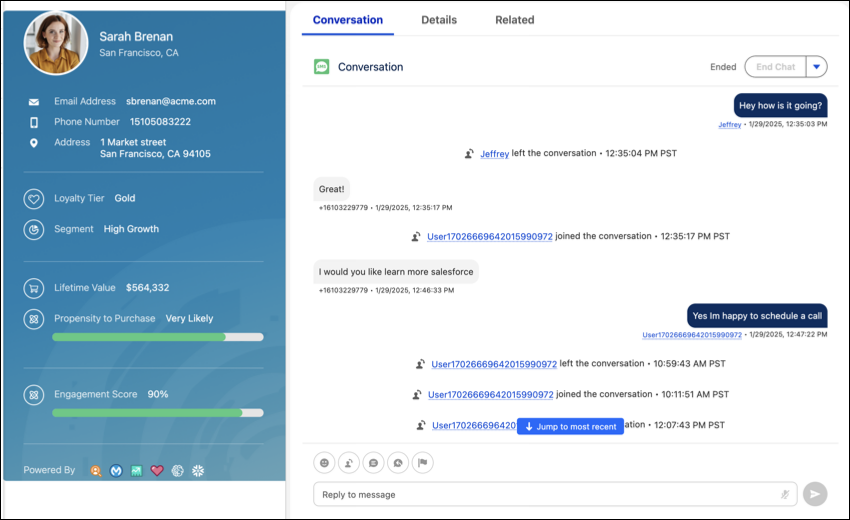Image resolution: width=850 pixels, height=520 pixels.
Task: Click the 90% engagement score value
Action: pos(158,395)
